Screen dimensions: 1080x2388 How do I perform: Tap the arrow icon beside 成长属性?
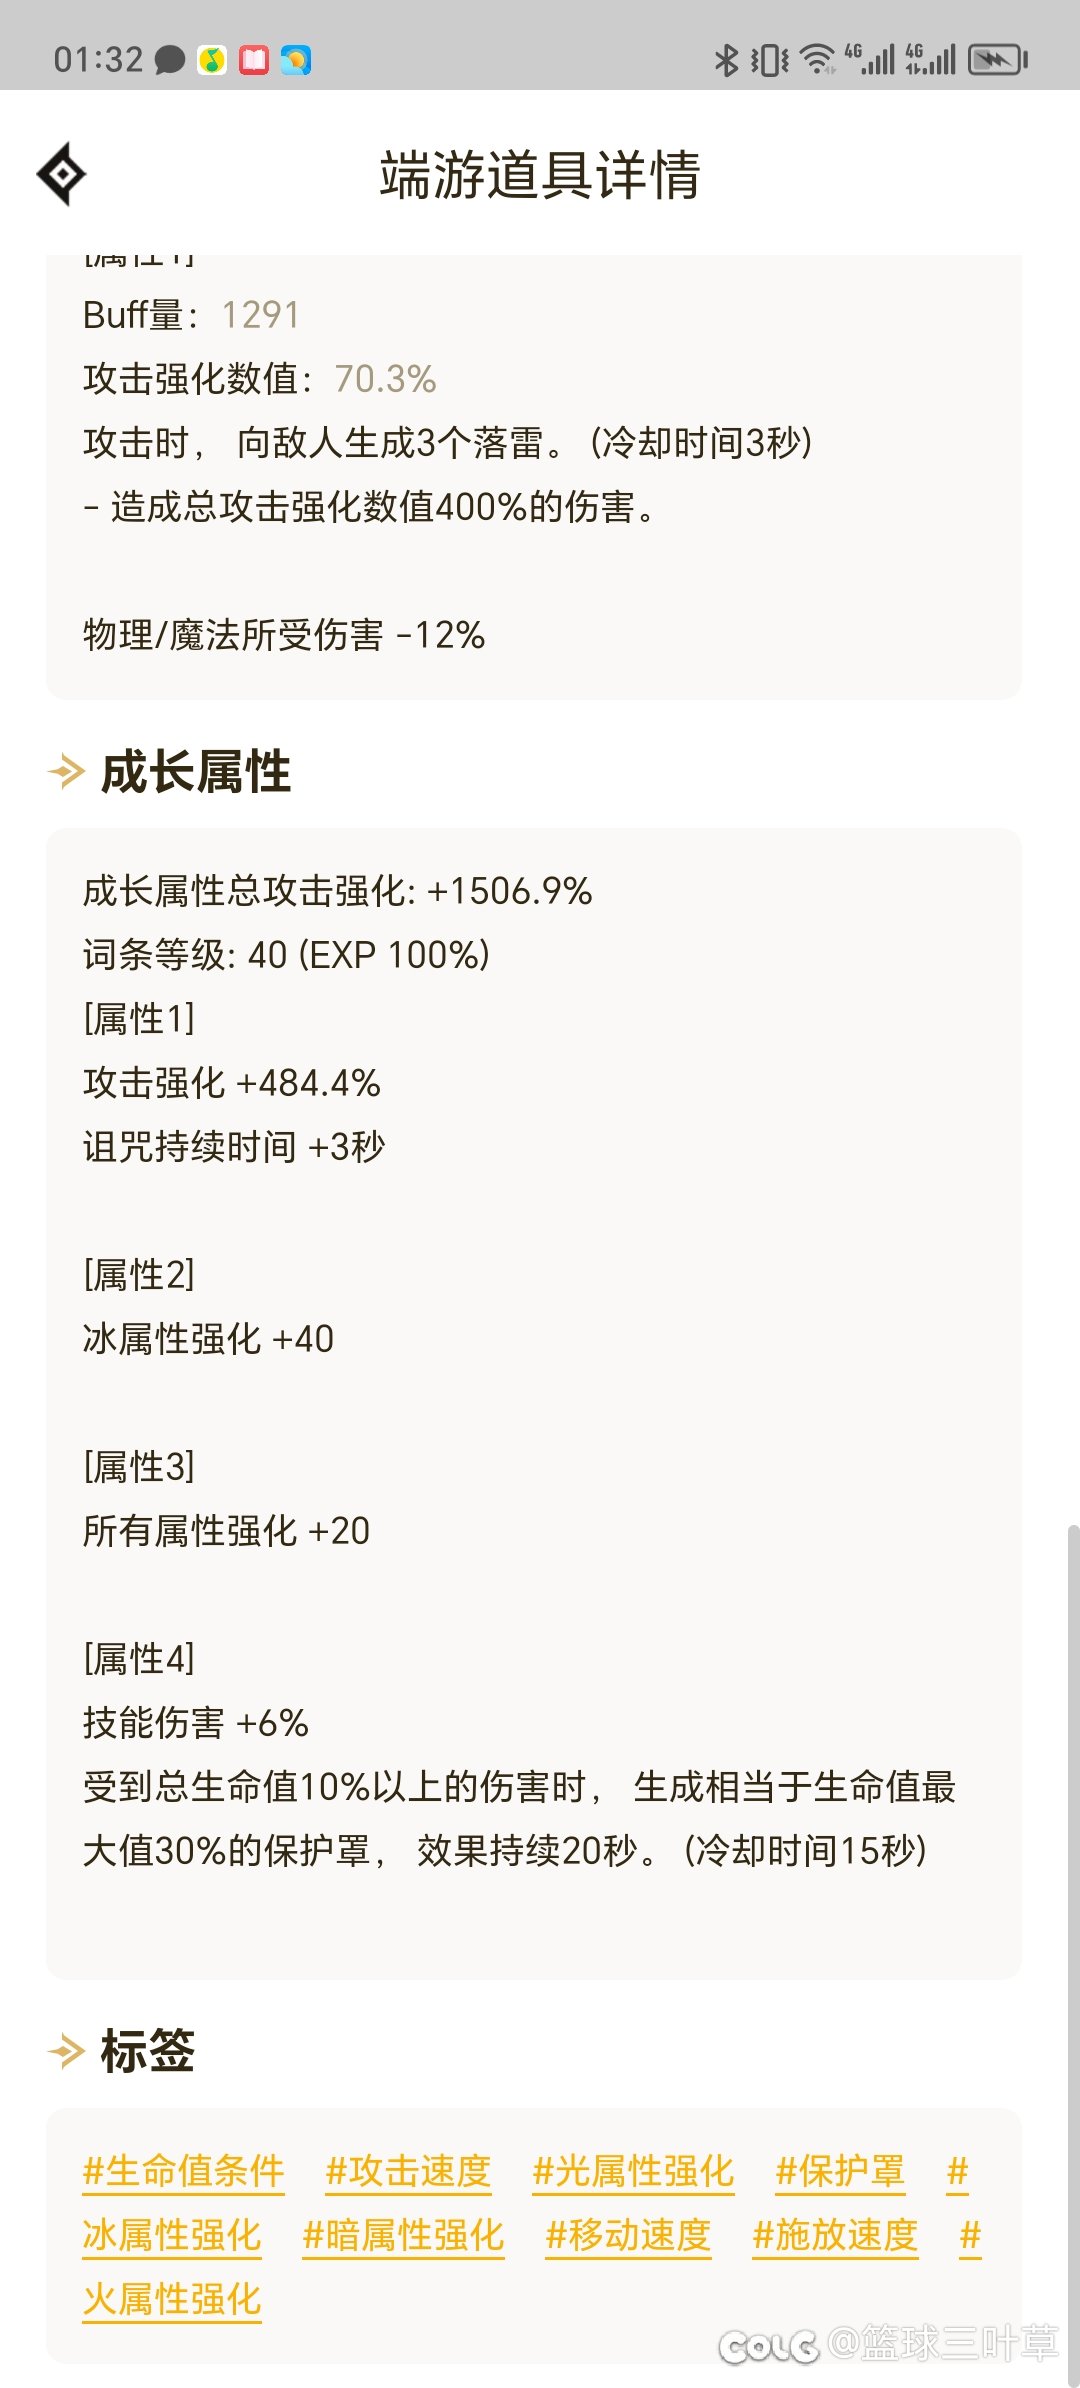pyautogui.click(x=67, y=772)
